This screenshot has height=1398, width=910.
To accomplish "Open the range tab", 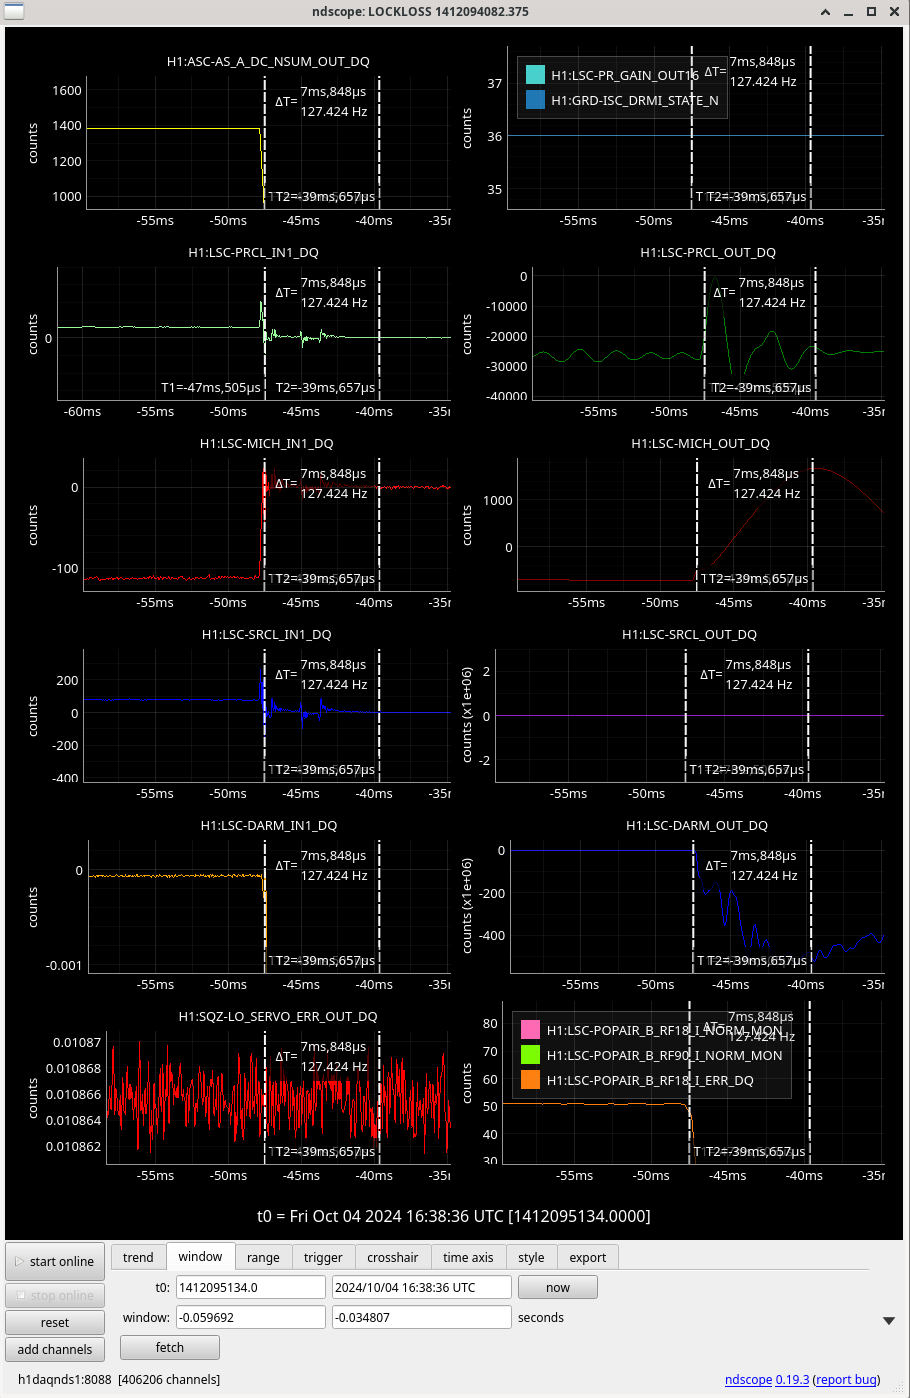I will pos(263,1257).
